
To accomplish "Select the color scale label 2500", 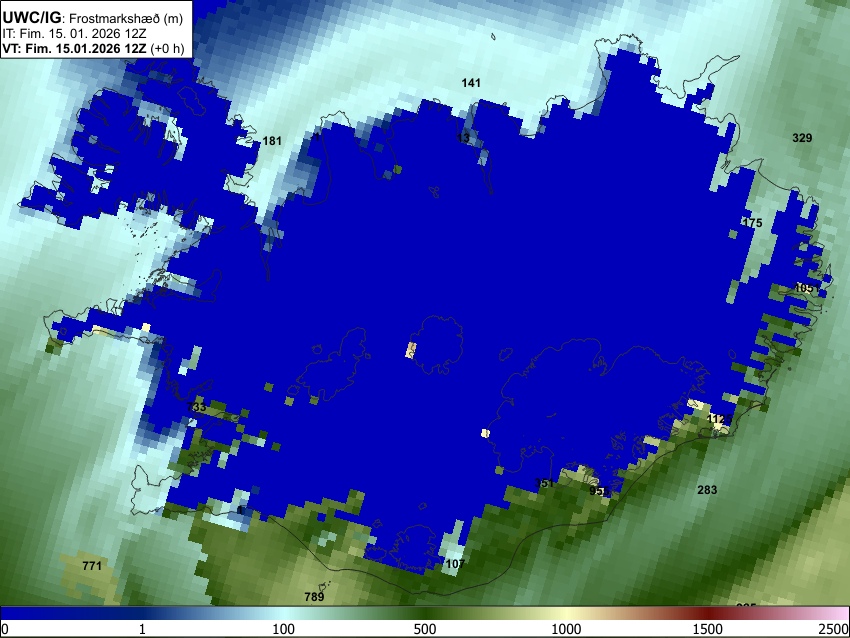I will pyautogui.click(x=834, y=629).
